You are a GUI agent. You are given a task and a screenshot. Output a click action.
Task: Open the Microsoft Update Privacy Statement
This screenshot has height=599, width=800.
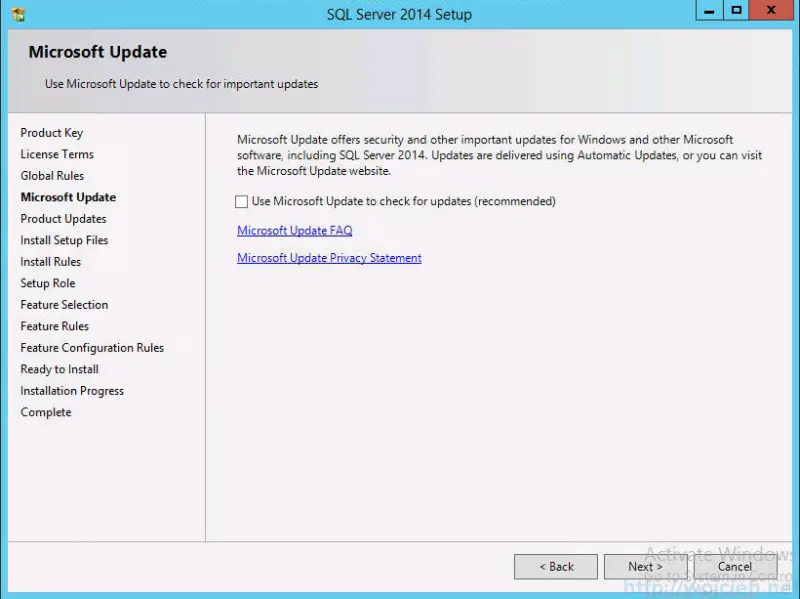click(329, 258)
